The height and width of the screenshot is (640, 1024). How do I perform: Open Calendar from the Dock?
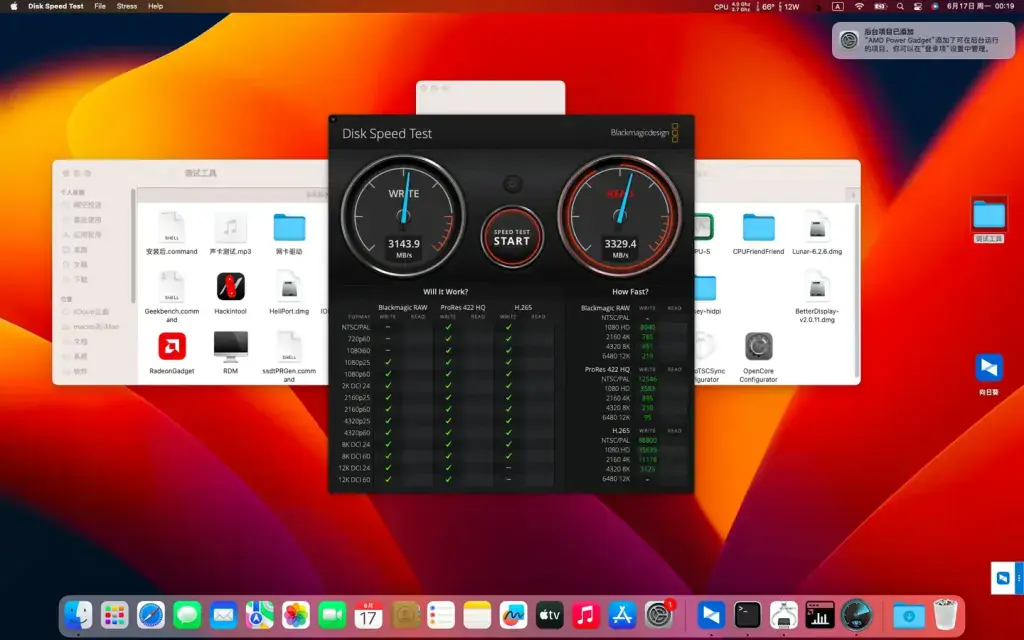click(x=368, y=615)
